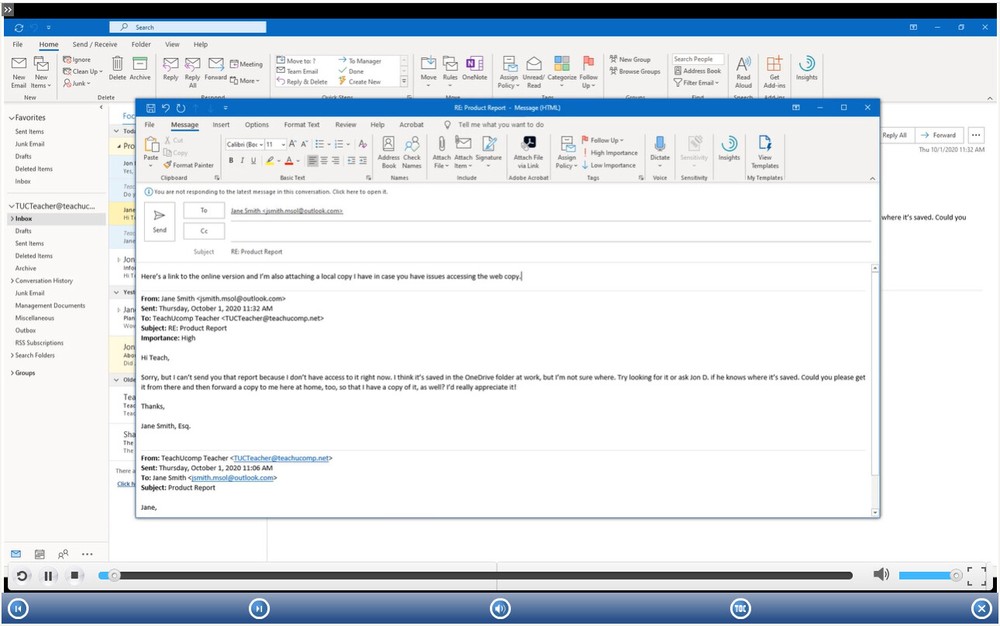Mark the message with High Importance
The image size is (1000, 626).
614,152
